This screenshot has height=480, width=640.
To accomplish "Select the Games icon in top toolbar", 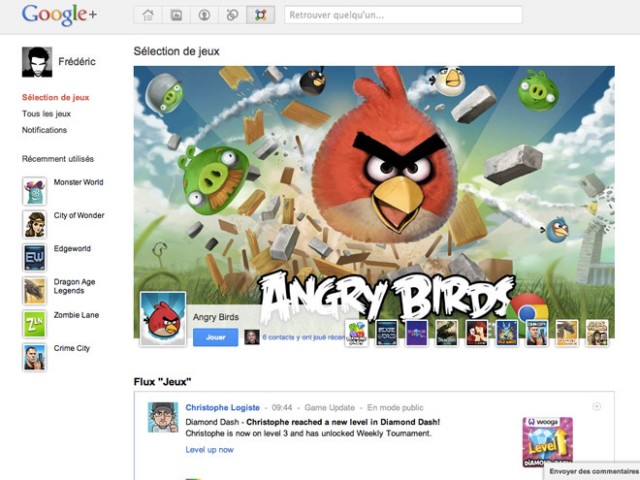I will [260, 15].
